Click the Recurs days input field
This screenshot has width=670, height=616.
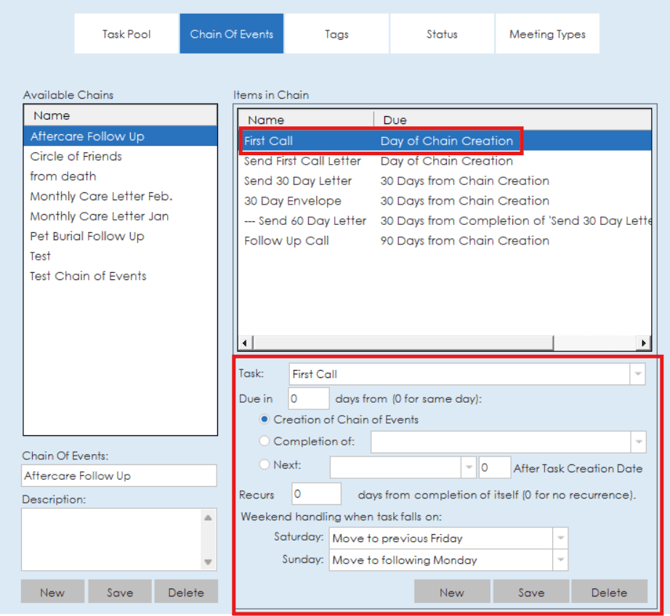click(x=316, y=494)
